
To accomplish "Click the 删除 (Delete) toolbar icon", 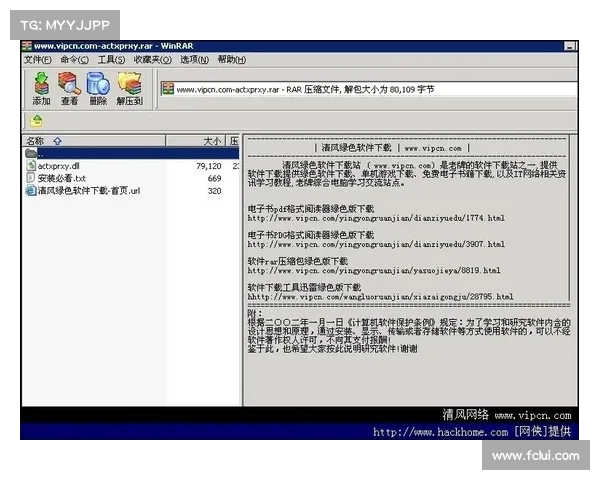I will (98, 89).
